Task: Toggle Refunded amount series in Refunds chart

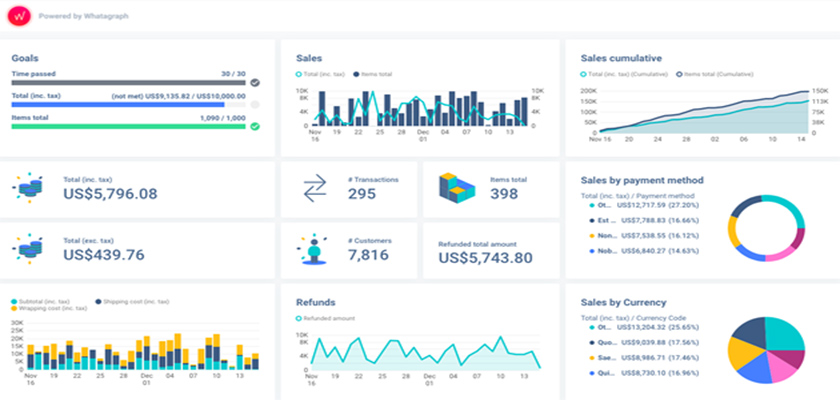Action: [x=328, y=318]
